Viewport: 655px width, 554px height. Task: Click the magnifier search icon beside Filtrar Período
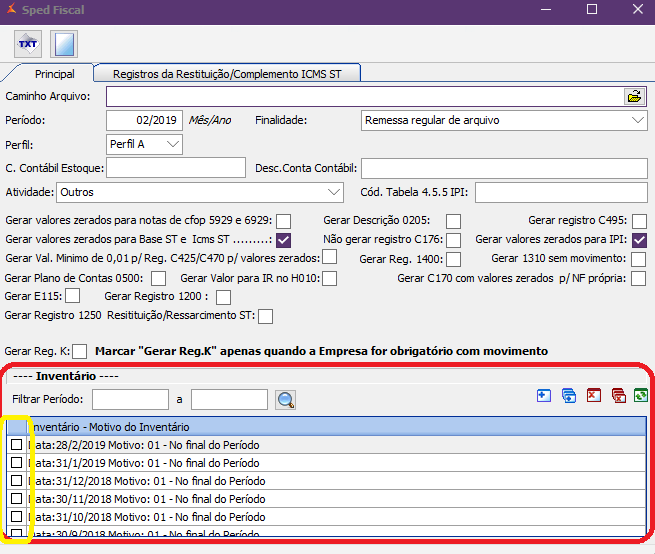click(286, 400)
